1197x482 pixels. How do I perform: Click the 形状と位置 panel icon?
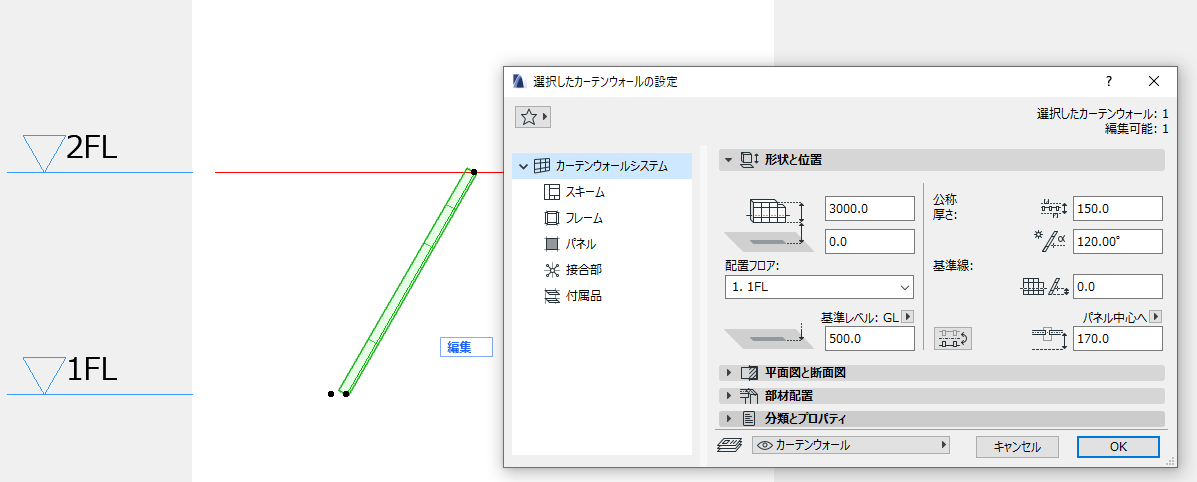[750, 160]
